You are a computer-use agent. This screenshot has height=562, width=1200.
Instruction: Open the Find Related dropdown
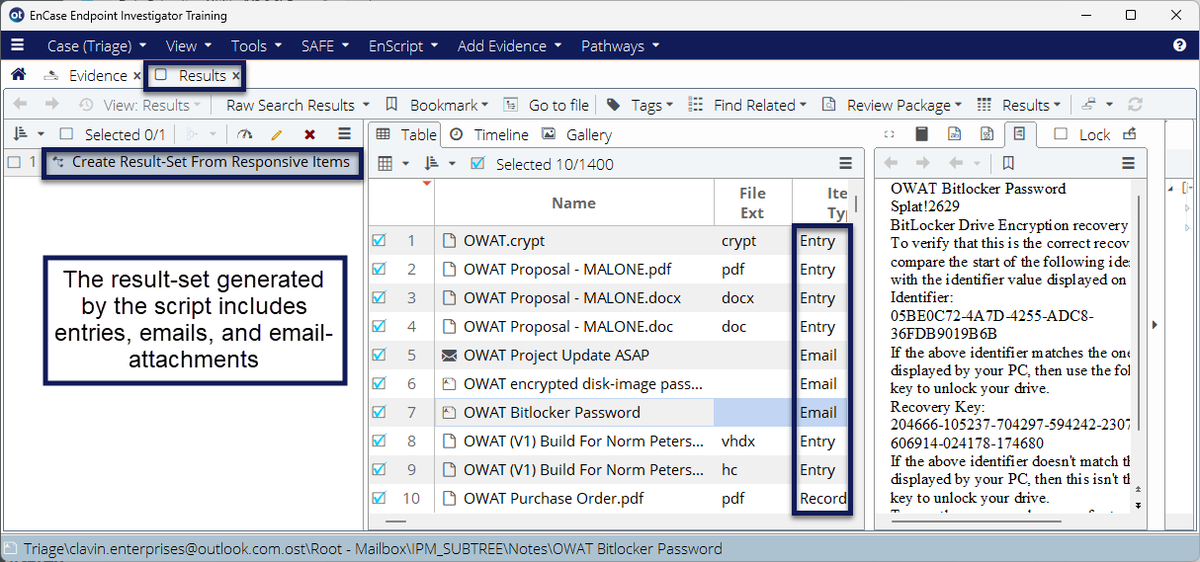point(749,105)
